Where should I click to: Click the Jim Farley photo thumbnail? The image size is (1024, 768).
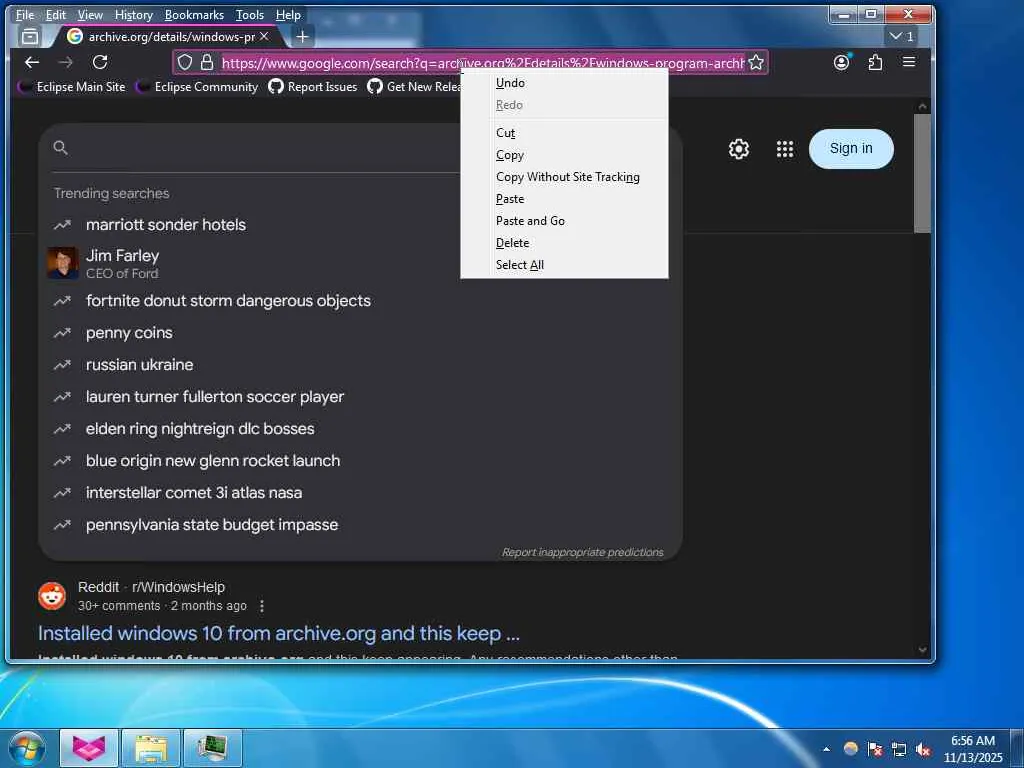[63, 263]
